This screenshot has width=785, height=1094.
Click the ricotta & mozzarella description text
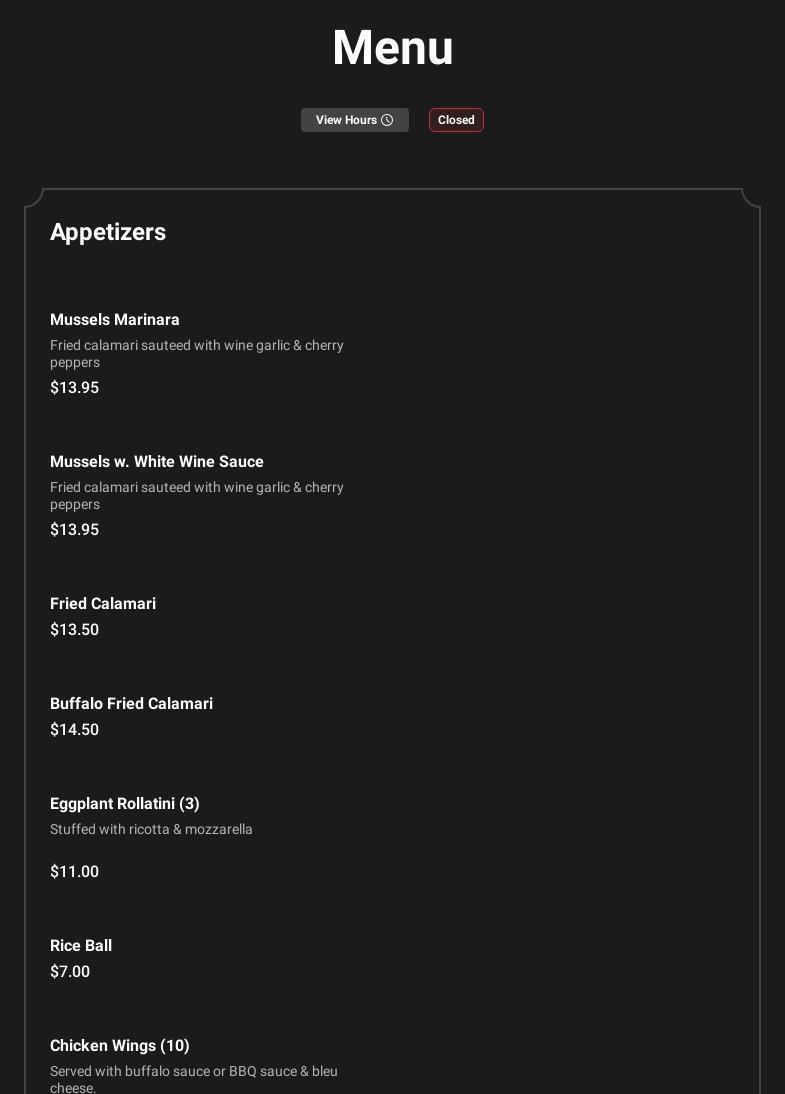point(151,830)
